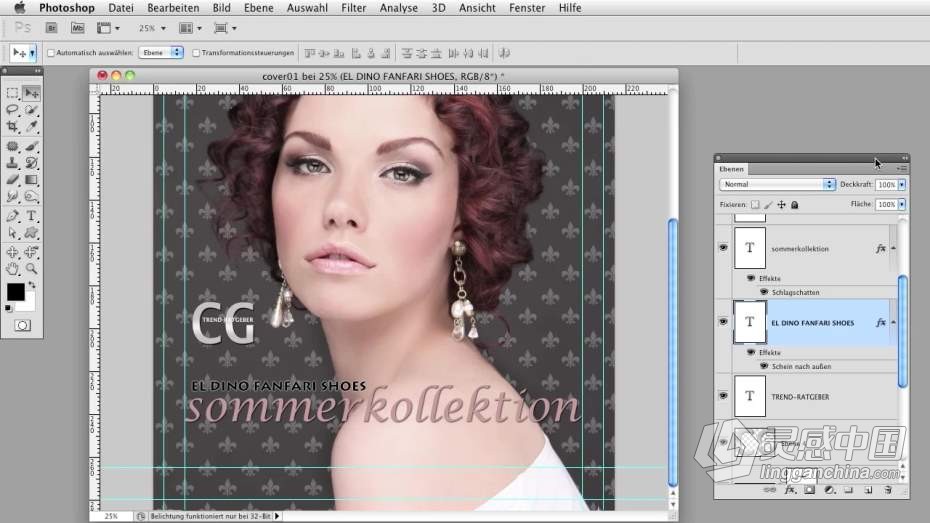The height and width of the screenshot is (523, 930).
Task: Select the Zoom magnifier tool
Action: coord(31,269)
